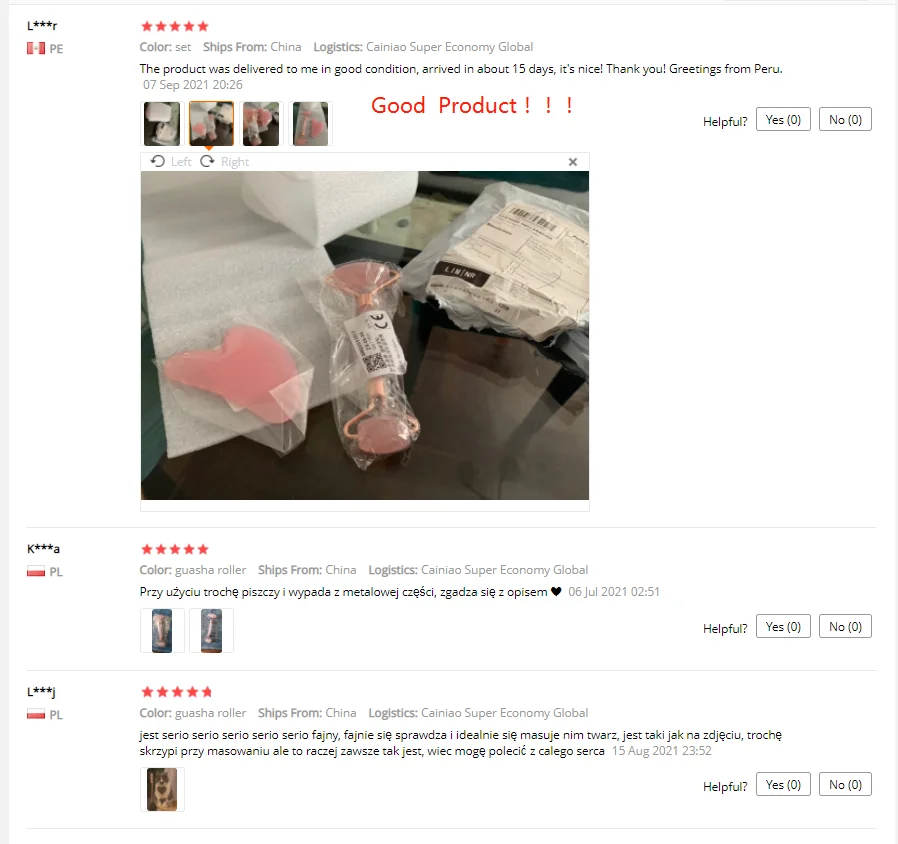Click the Peru flag icon beside PE
Viewport: 898px width, 844px height.
[36, 49]
